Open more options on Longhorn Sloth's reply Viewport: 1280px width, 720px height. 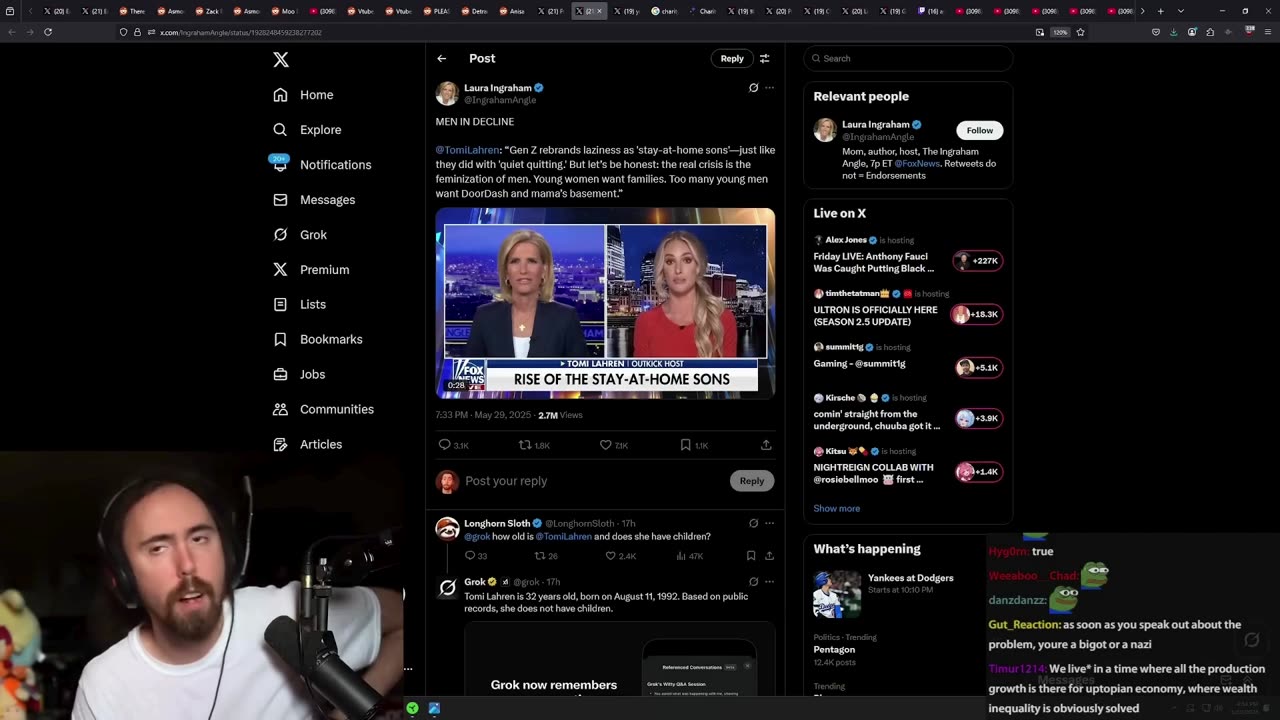click(769, 523)
